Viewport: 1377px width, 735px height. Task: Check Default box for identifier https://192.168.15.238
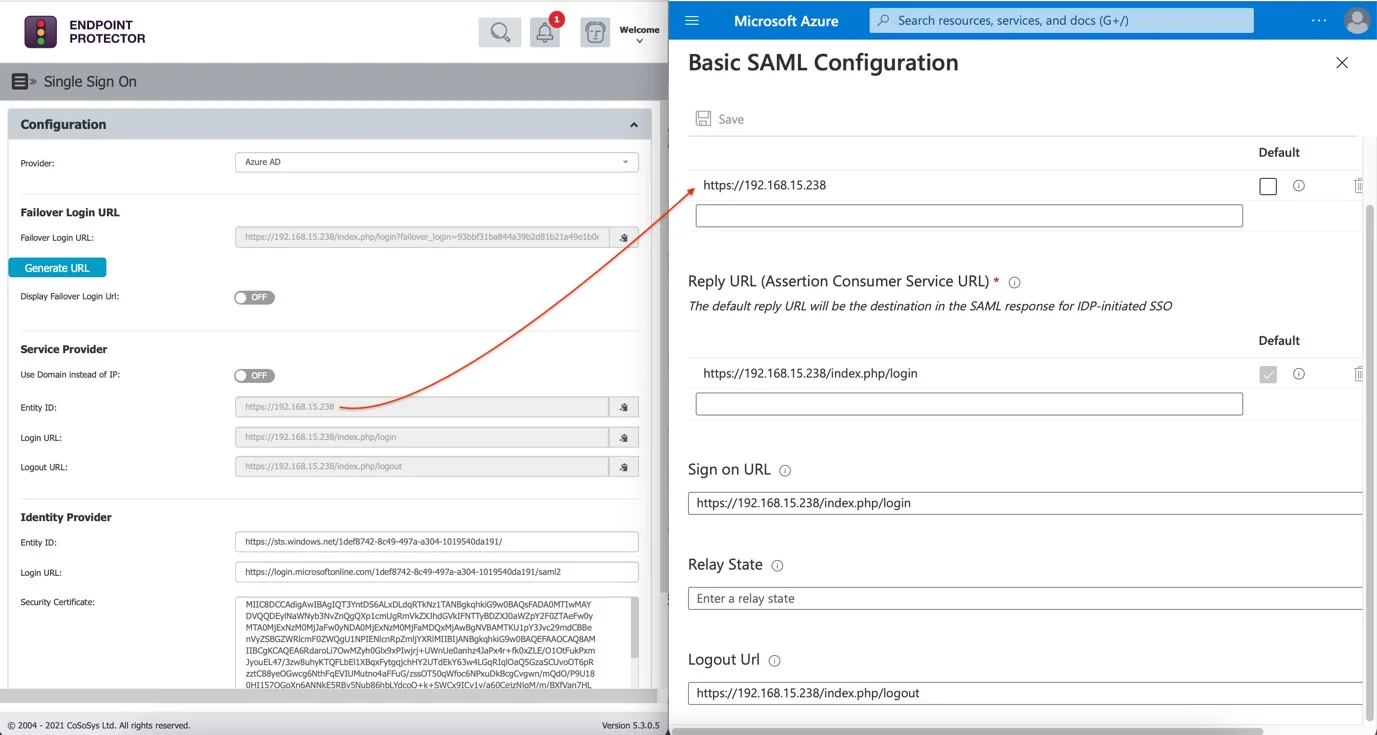[1268, 186]
